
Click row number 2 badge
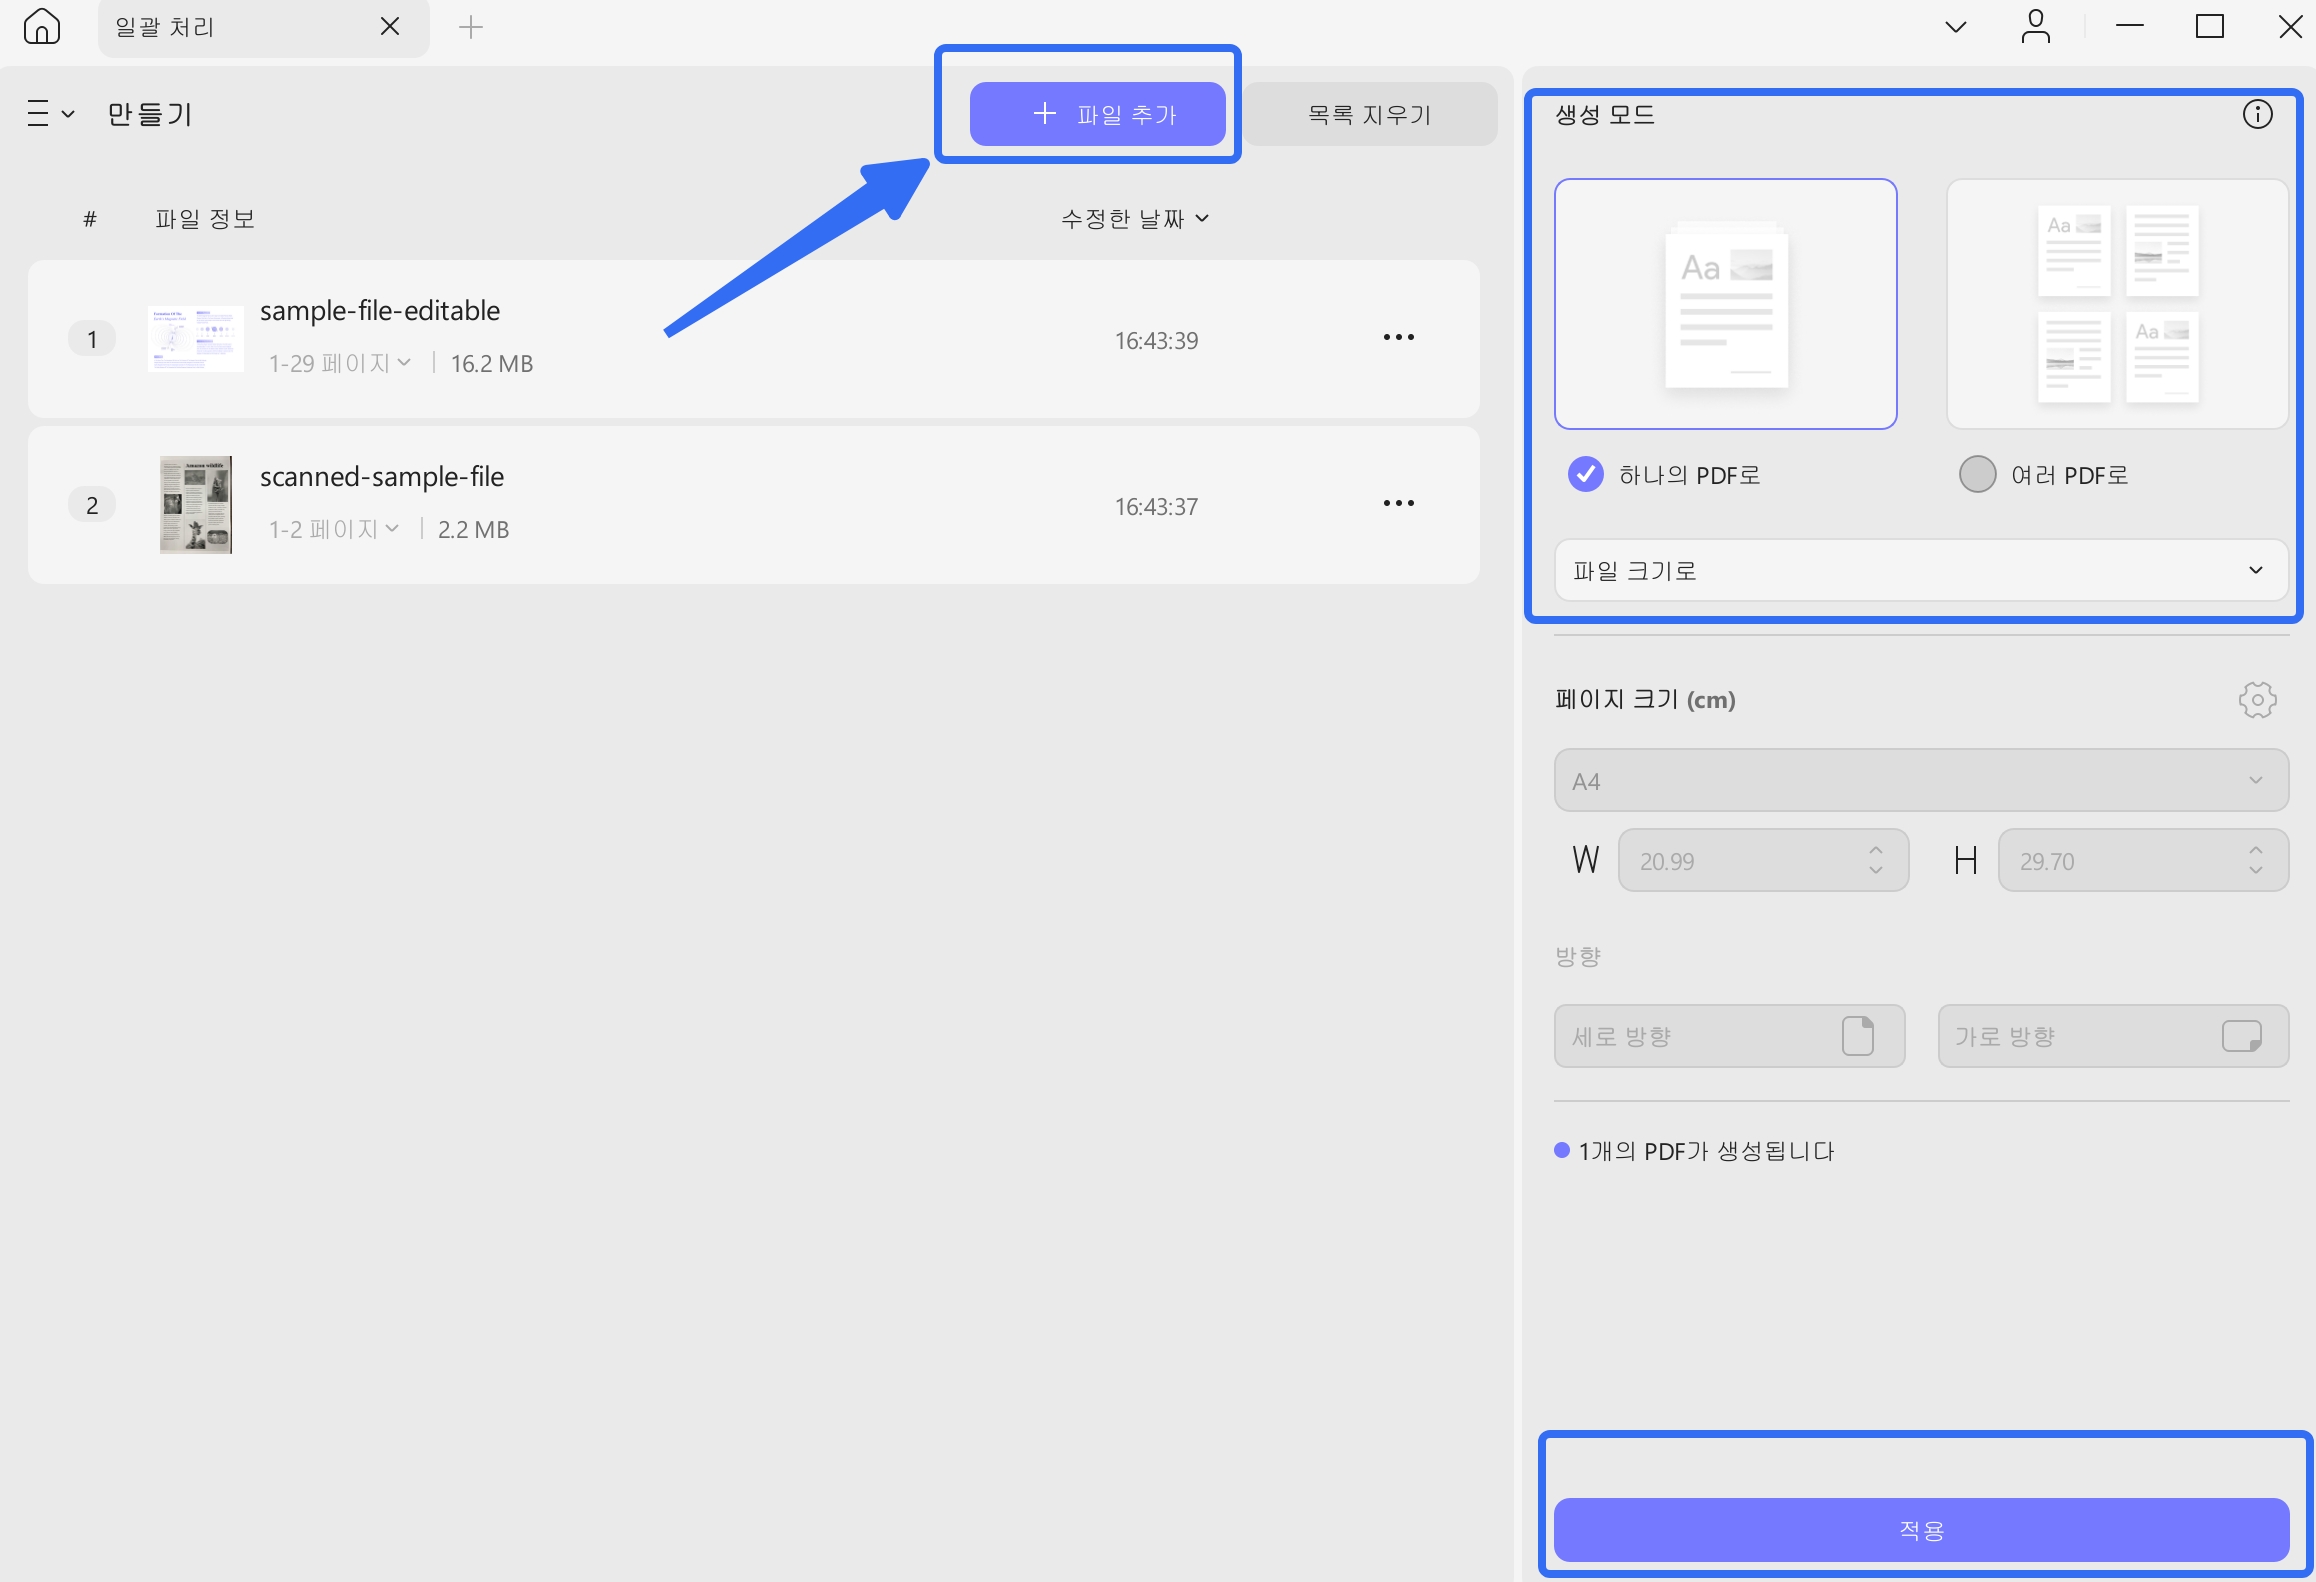pyautogui.click(x=92, y=505)
